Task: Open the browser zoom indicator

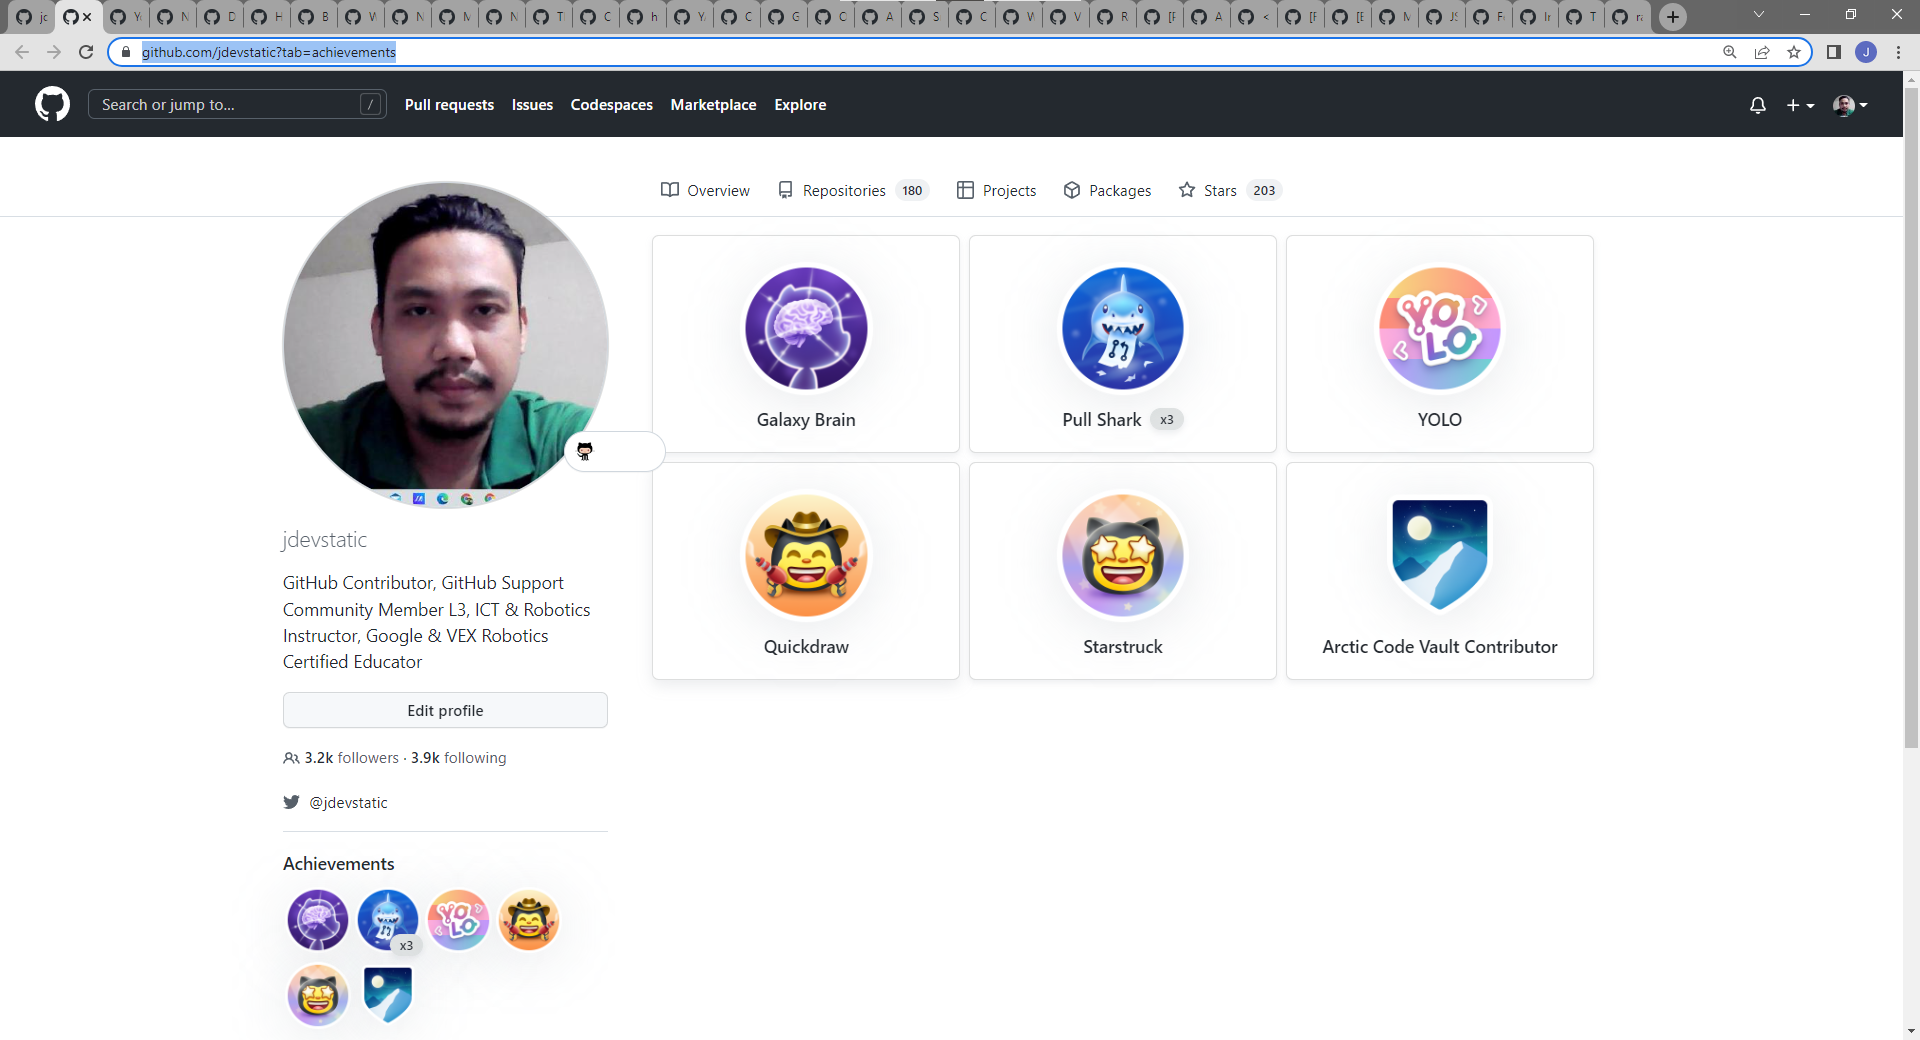Action: click(1730, 52)
